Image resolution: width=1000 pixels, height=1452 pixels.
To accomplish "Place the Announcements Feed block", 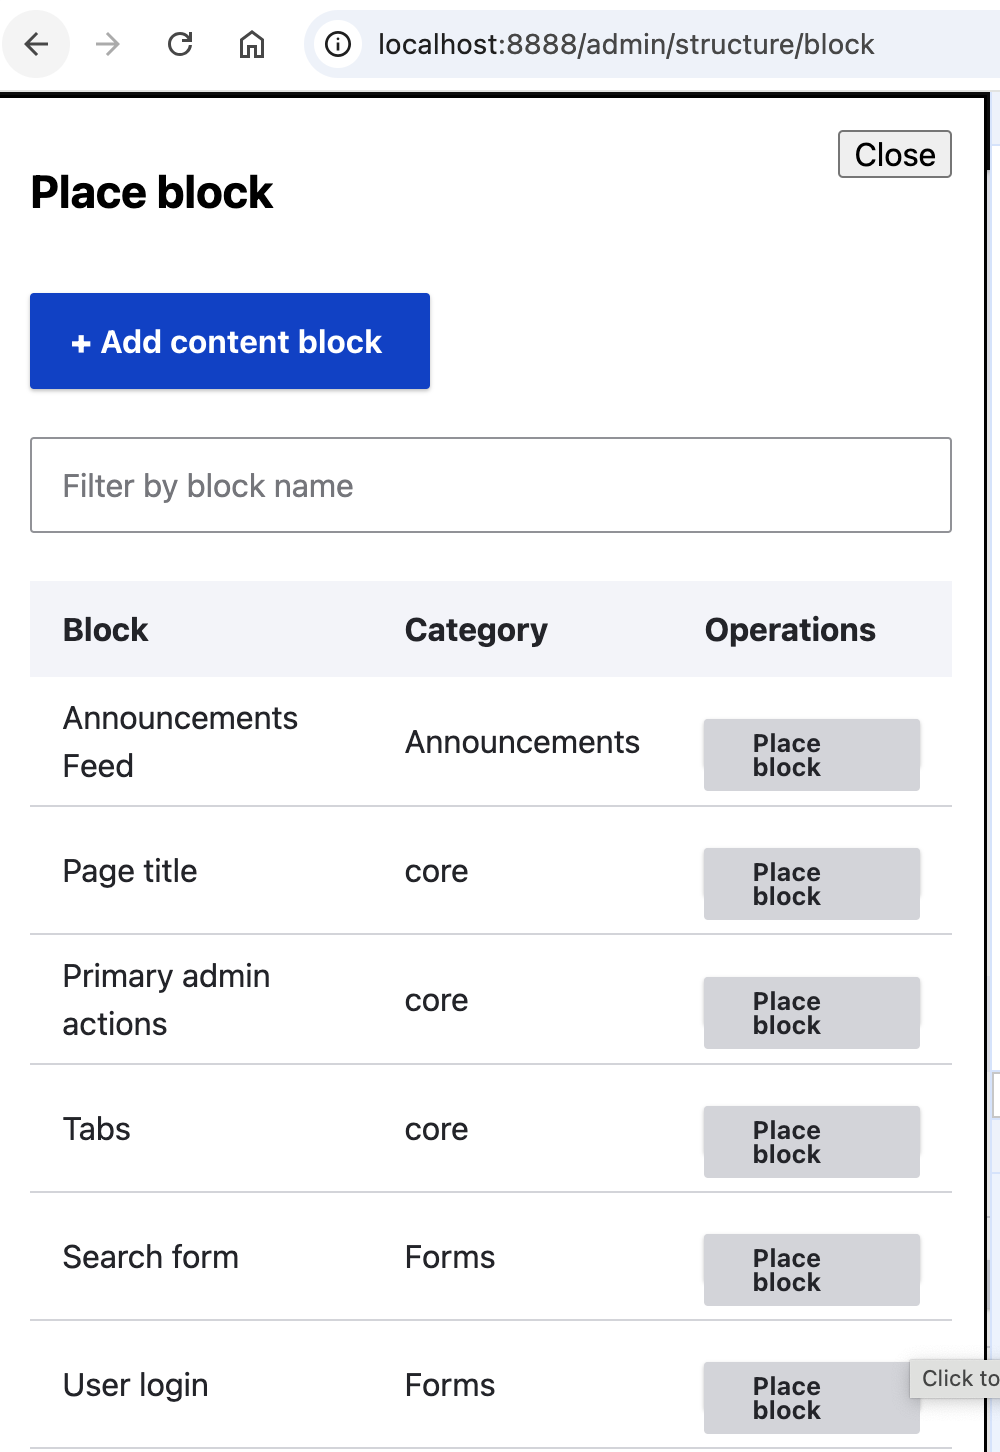I will click(x=811, y=755).
